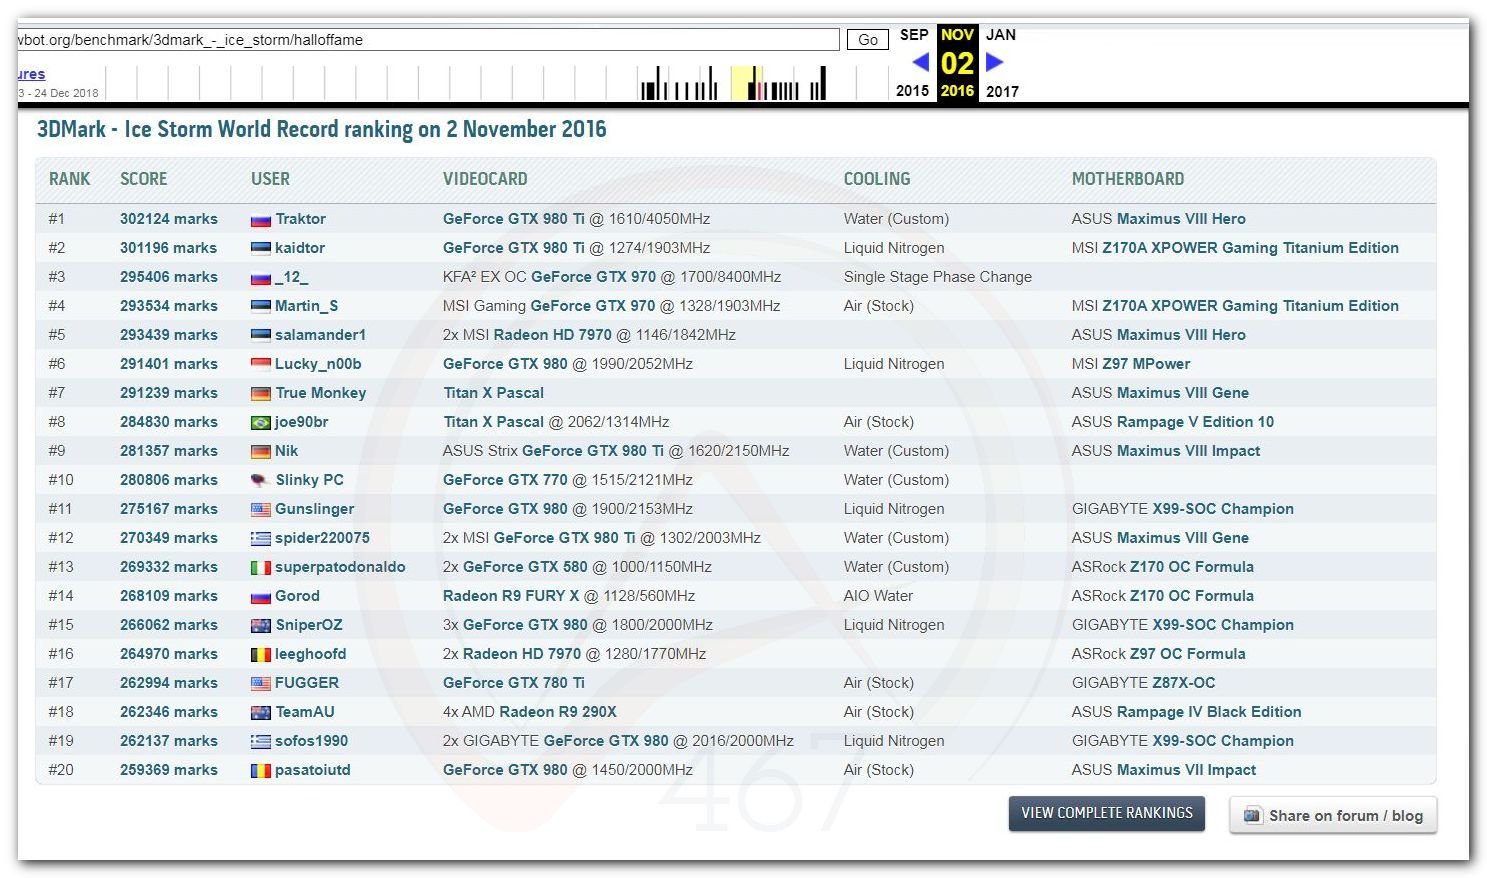Screen dimensions: 1487x878
Task: Open the MSI Z97 MPower motherboard link
Action: pos(1146,364)
